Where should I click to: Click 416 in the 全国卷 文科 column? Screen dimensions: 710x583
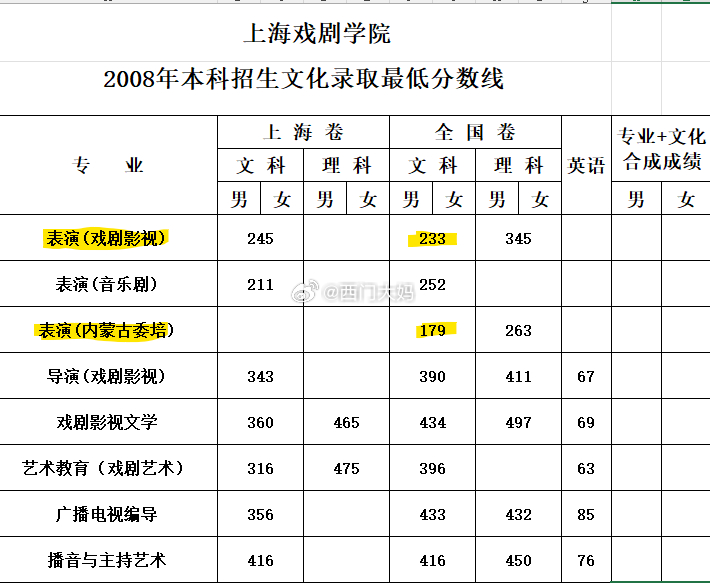(x=432, y=560)
